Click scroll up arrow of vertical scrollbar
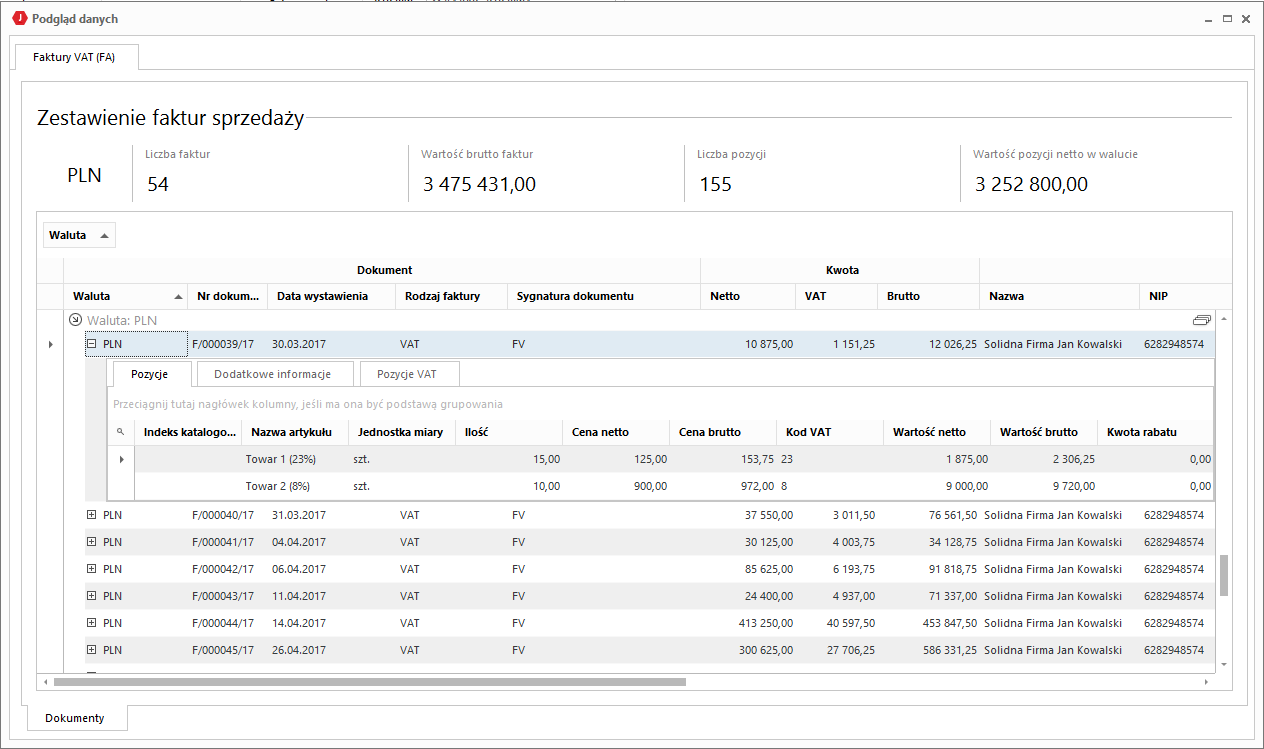 [1224, 317]
